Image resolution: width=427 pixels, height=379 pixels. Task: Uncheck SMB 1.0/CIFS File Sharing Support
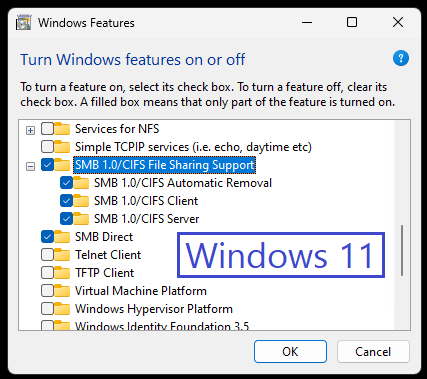pos(47,165)
